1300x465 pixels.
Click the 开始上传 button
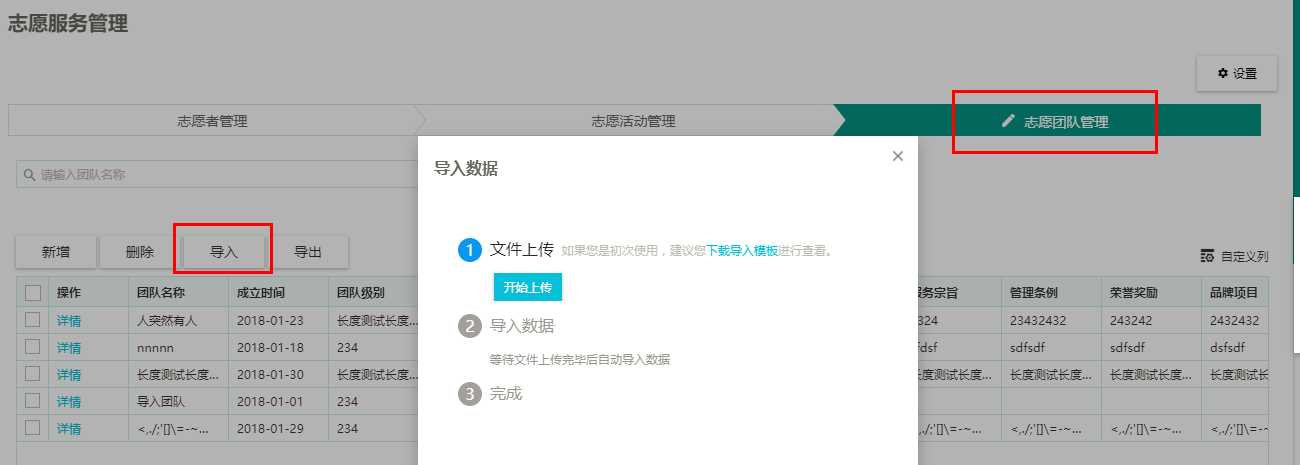click(528, 287)
